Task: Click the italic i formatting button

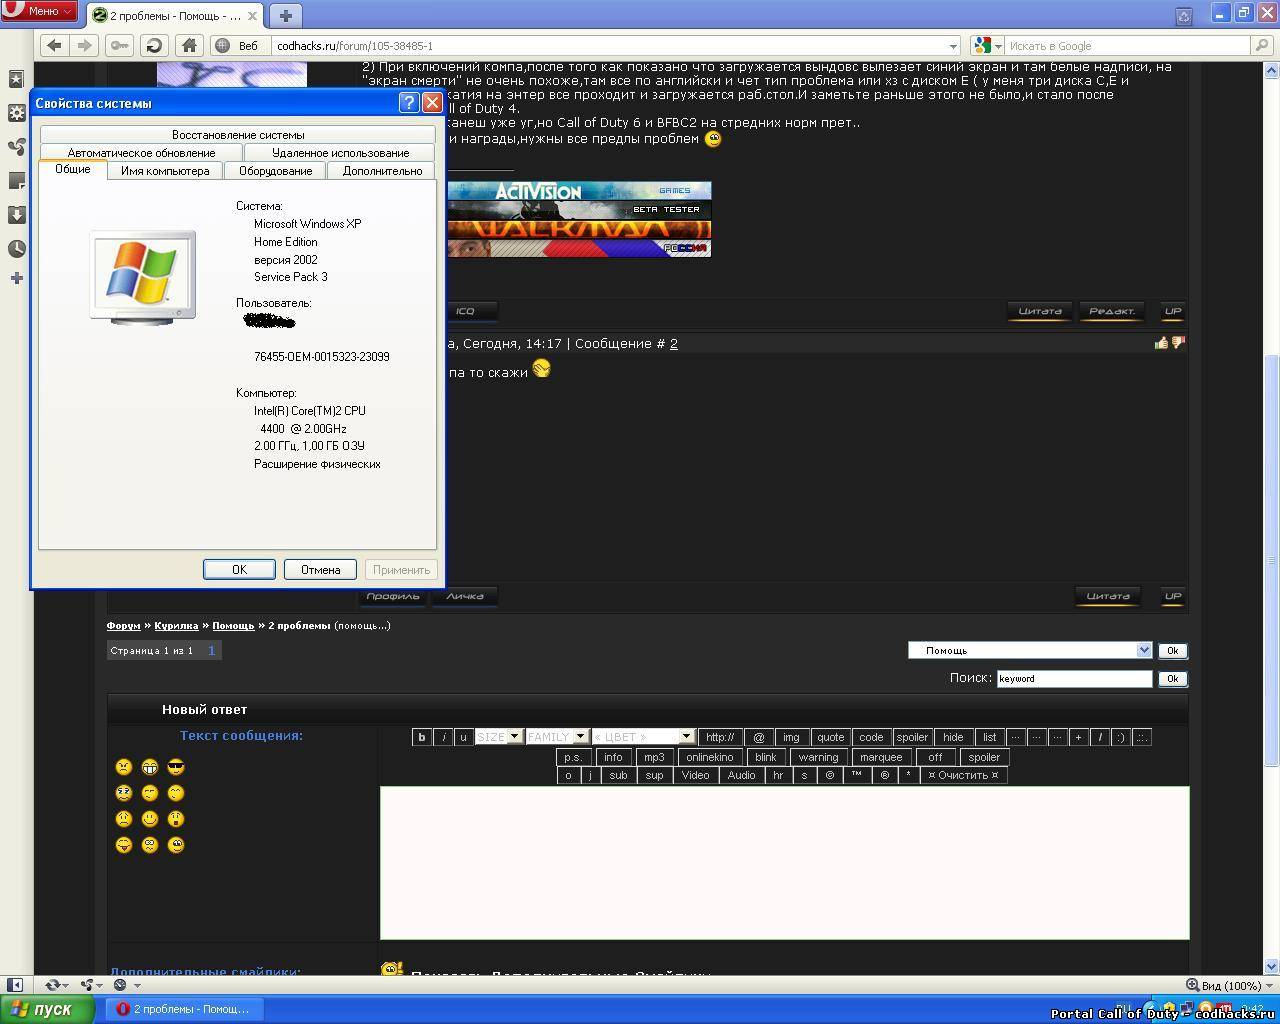Action: click(x=443, y=737)
